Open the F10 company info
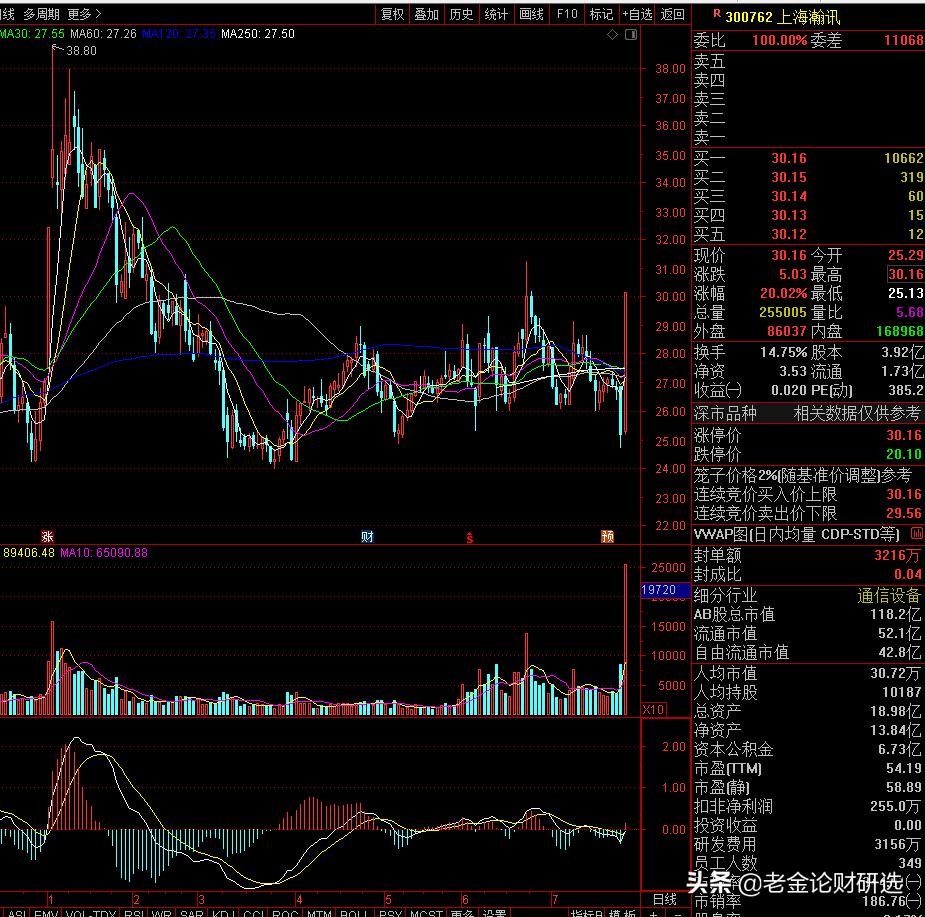This screenshot has width=925, height=917. [x=566, y=14]
